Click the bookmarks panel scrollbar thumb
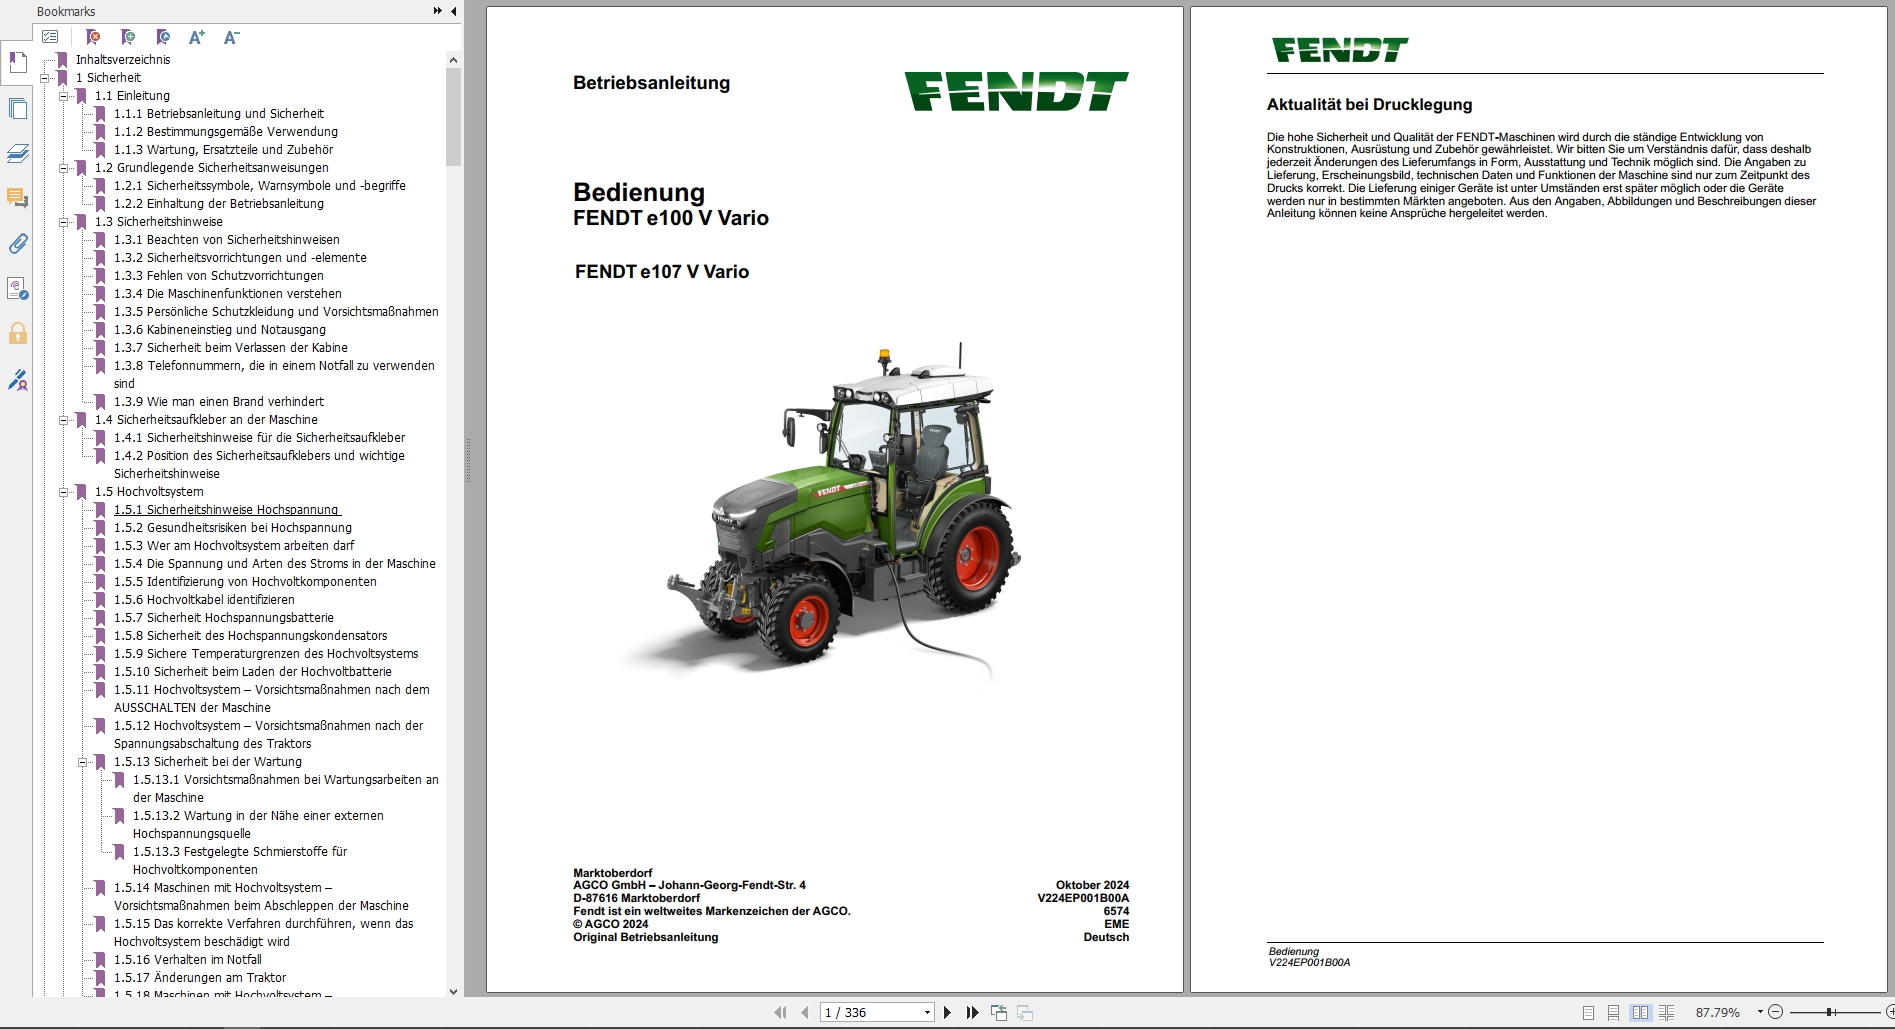 tap(453, 118)
